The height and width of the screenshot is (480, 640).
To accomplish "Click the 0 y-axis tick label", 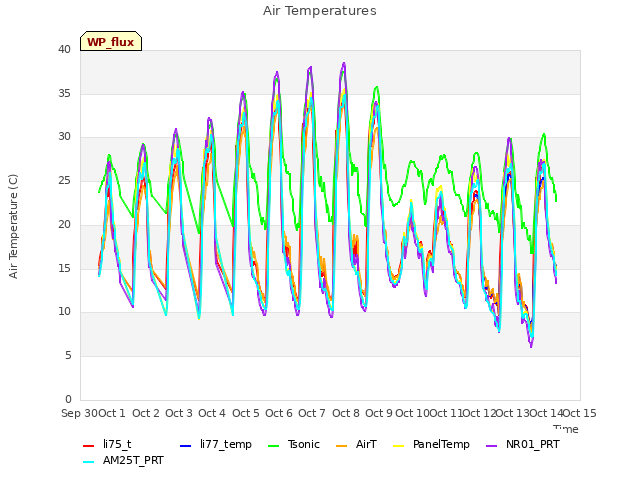I will (68, 399).
